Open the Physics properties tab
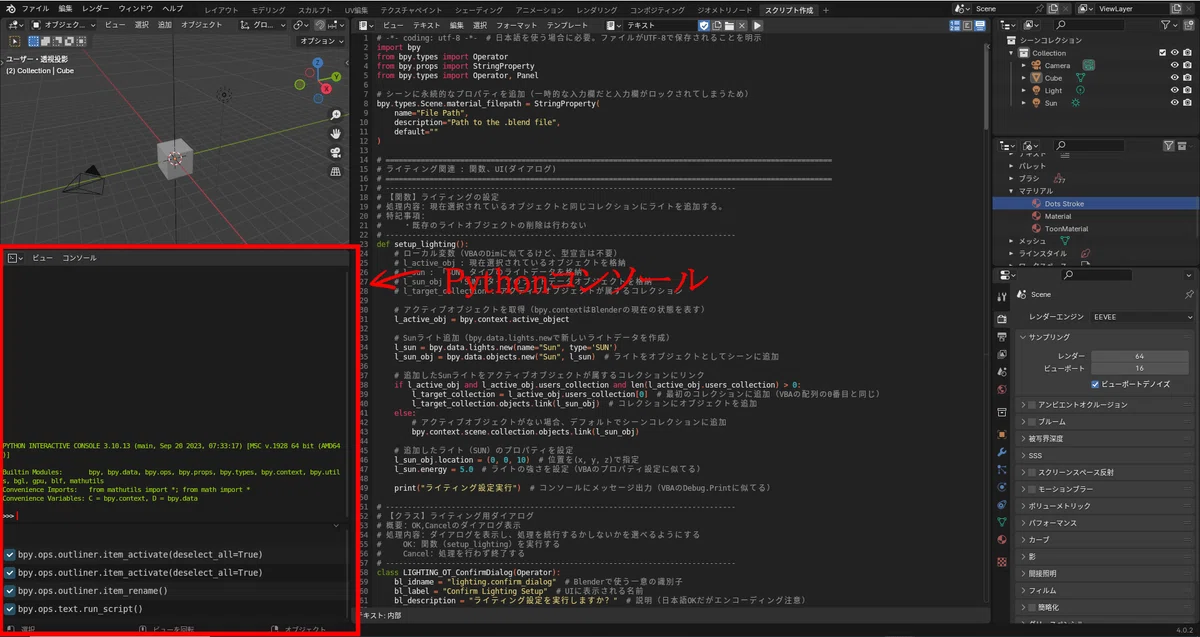 pyautogui.click(x=1002, y=486)
